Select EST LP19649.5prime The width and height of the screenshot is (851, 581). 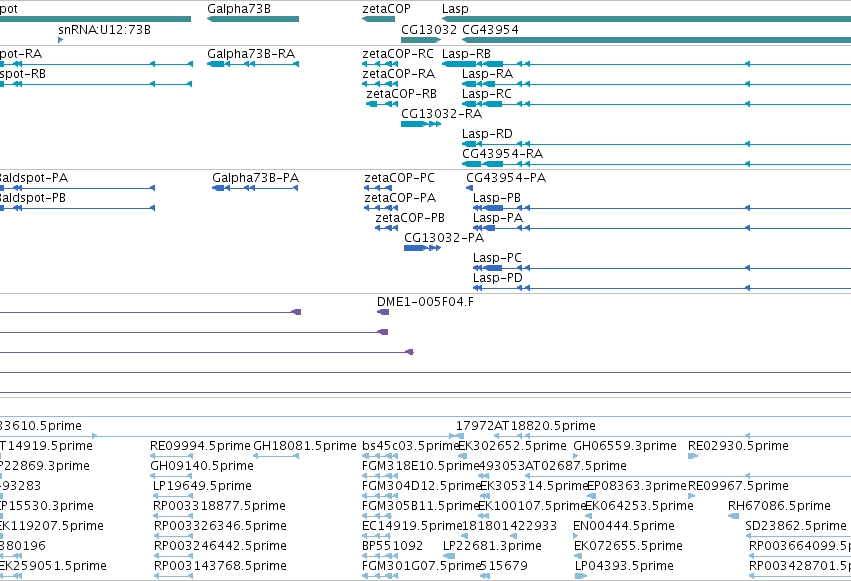coord(202,486)
